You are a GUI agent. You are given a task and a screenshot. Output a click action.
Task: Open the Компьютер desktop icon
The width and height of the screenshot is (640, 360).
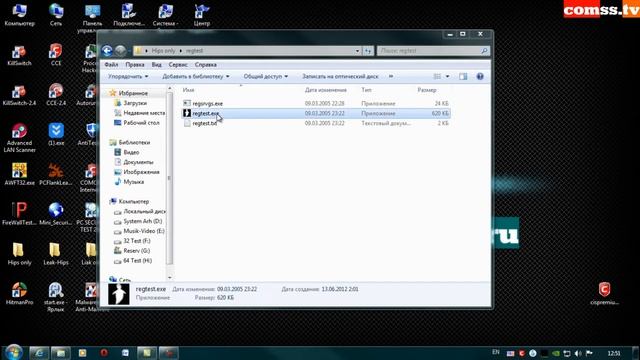[x=19, y=15]
